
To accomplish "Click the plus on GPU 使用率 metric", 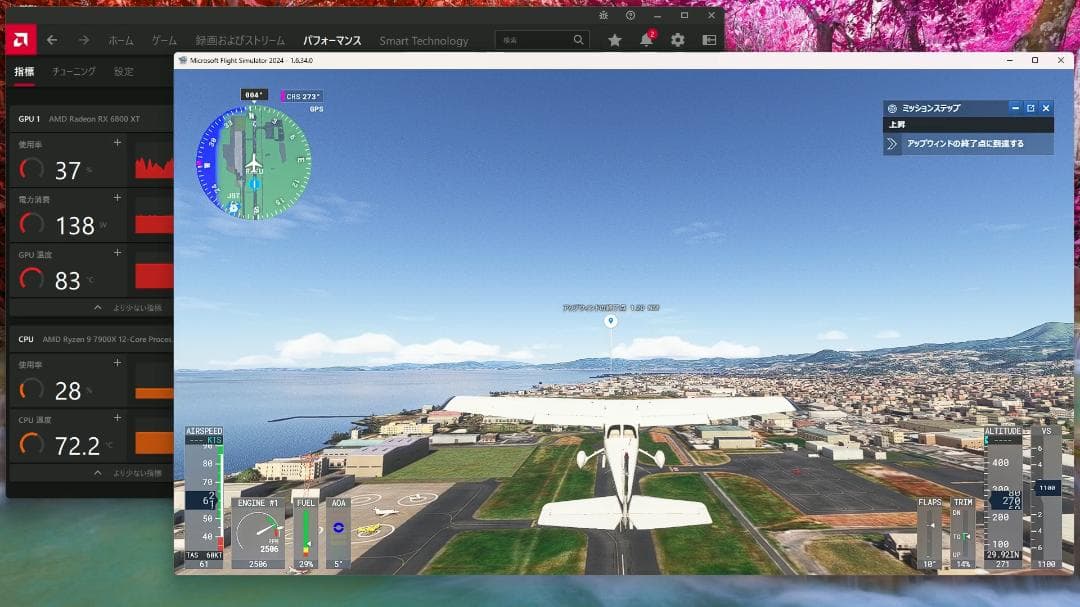I will tap(117, 143).
